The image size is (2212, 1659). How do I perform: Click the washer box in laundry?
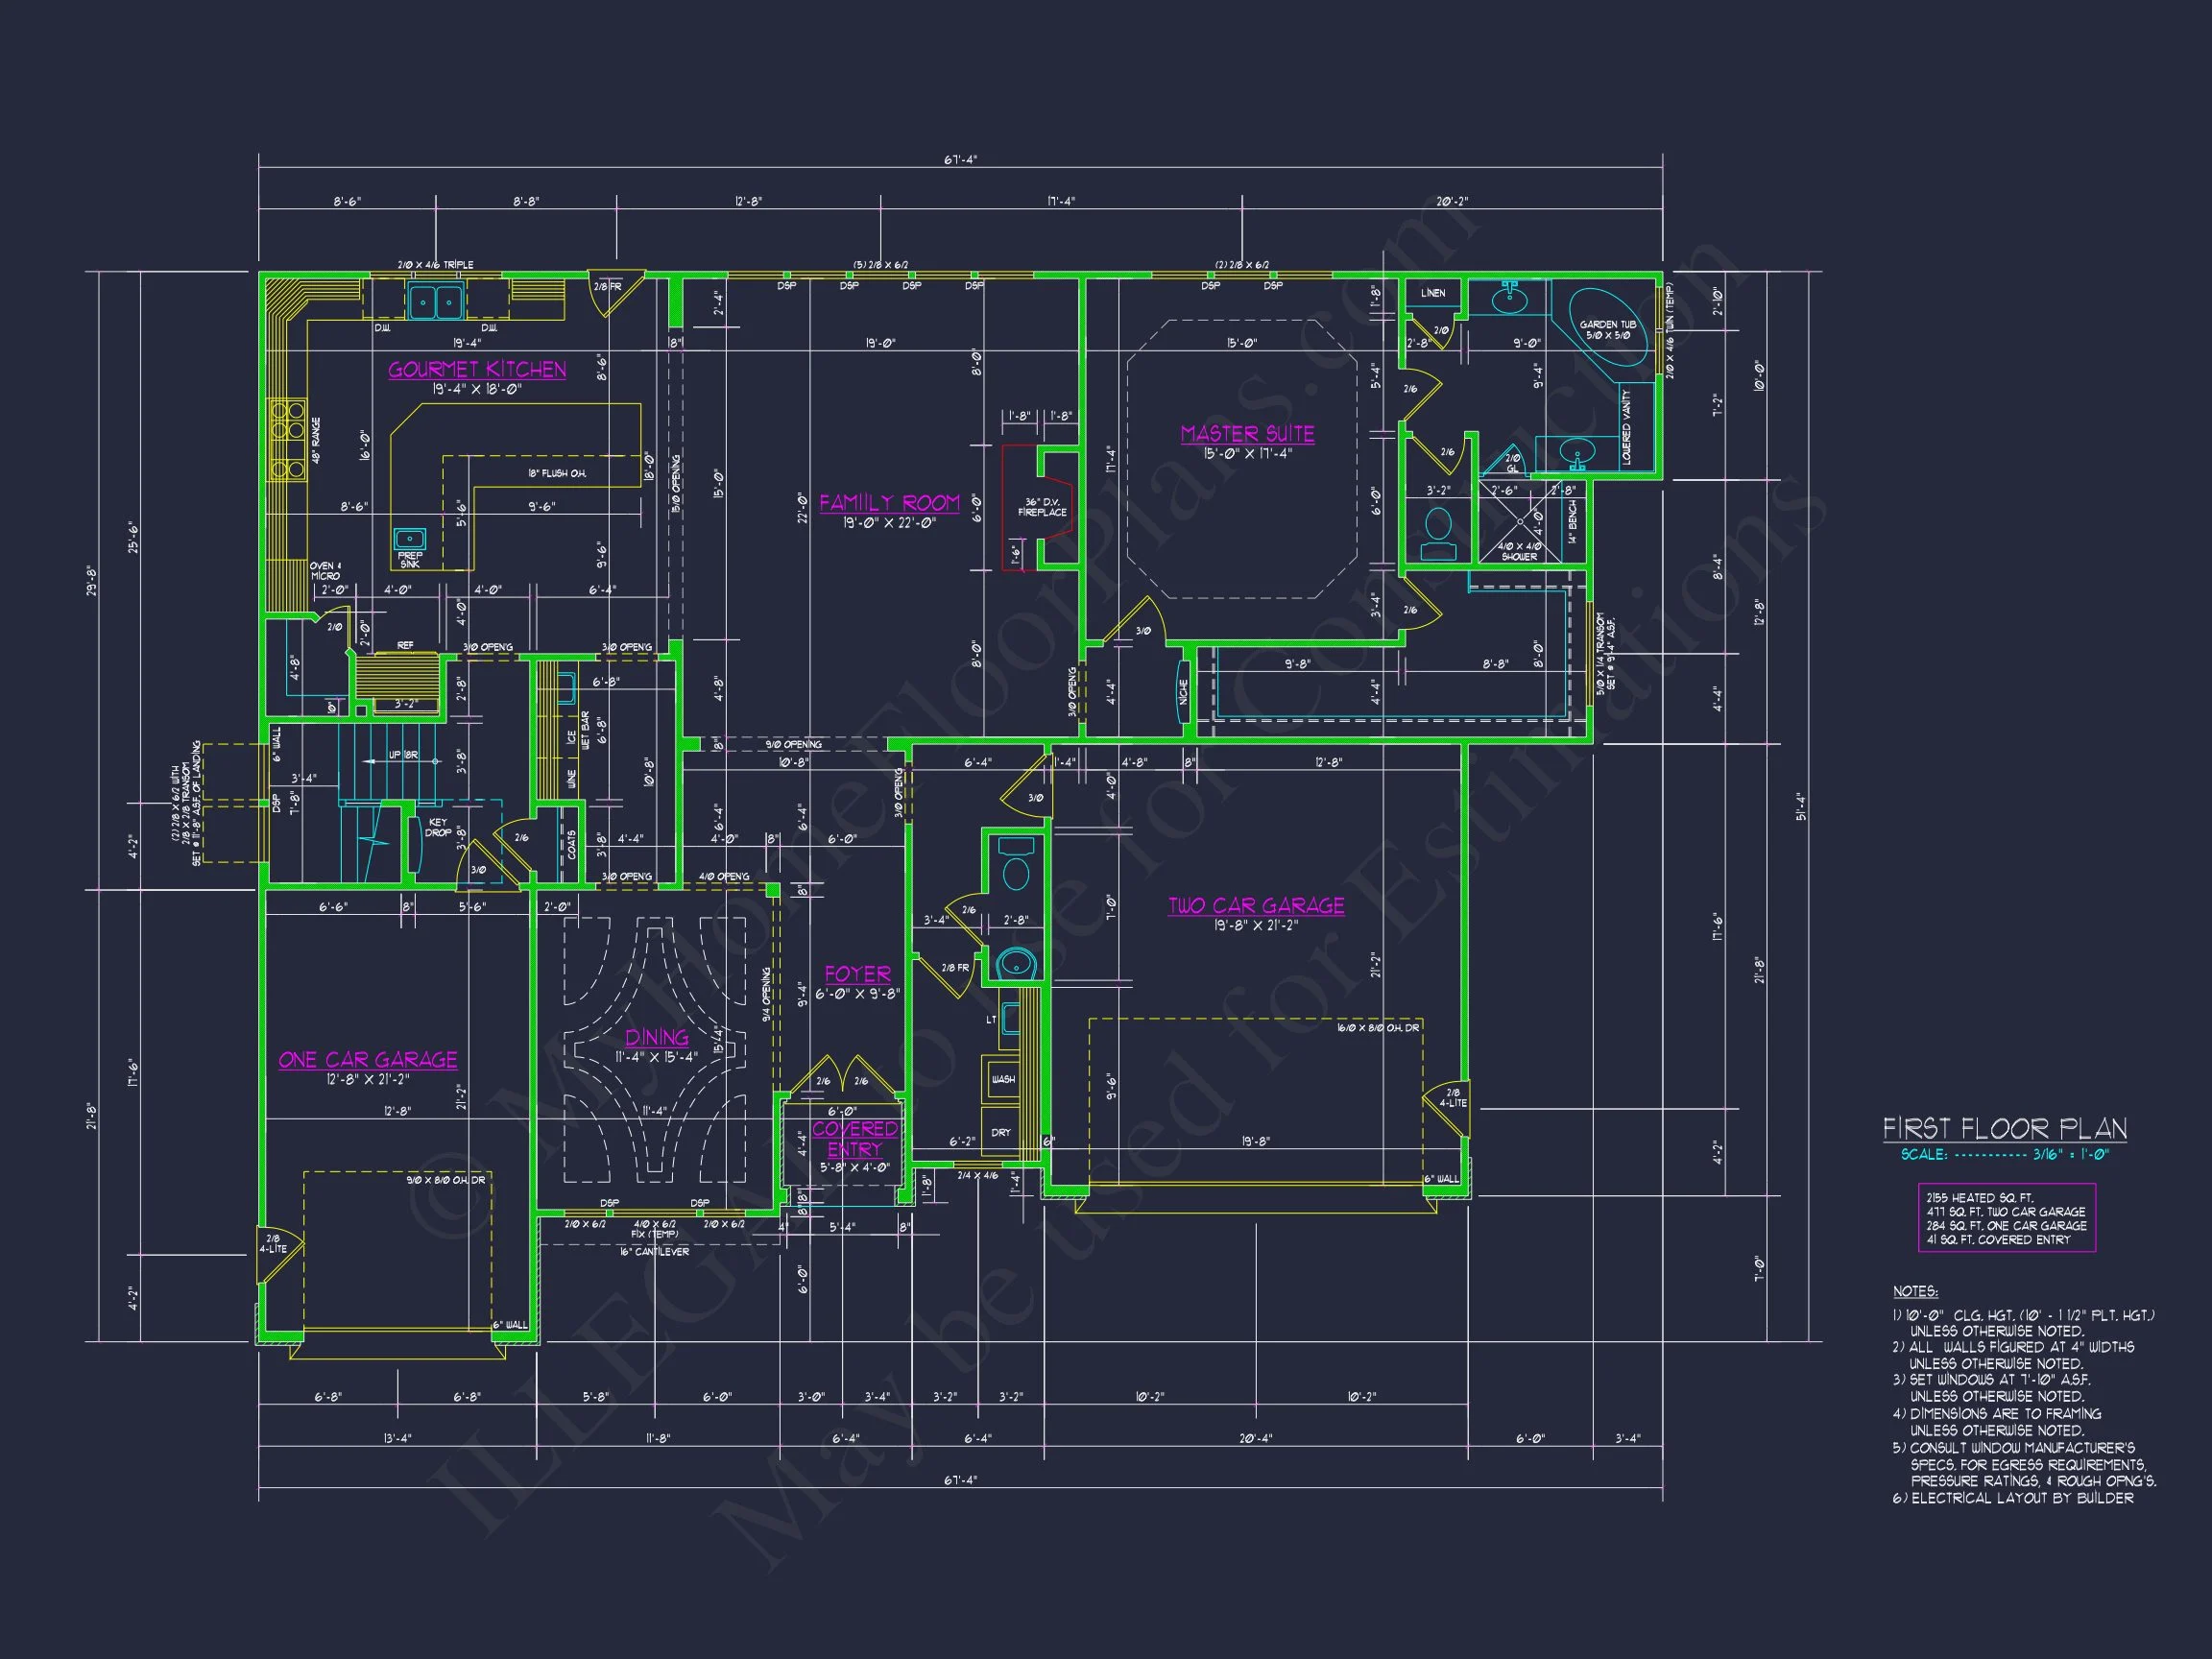[1002, 1079]
